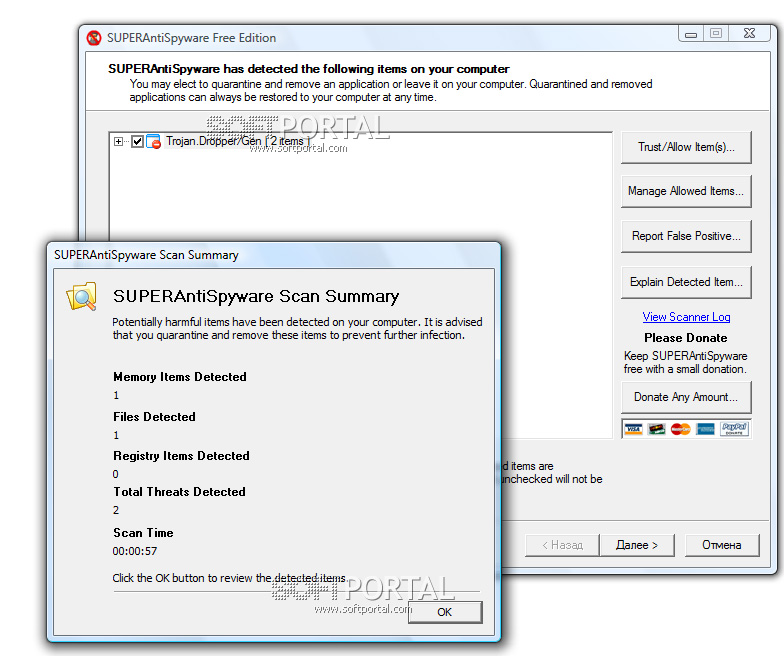
Task: Click the PayPal donate icon
Action: coord(734,429)
